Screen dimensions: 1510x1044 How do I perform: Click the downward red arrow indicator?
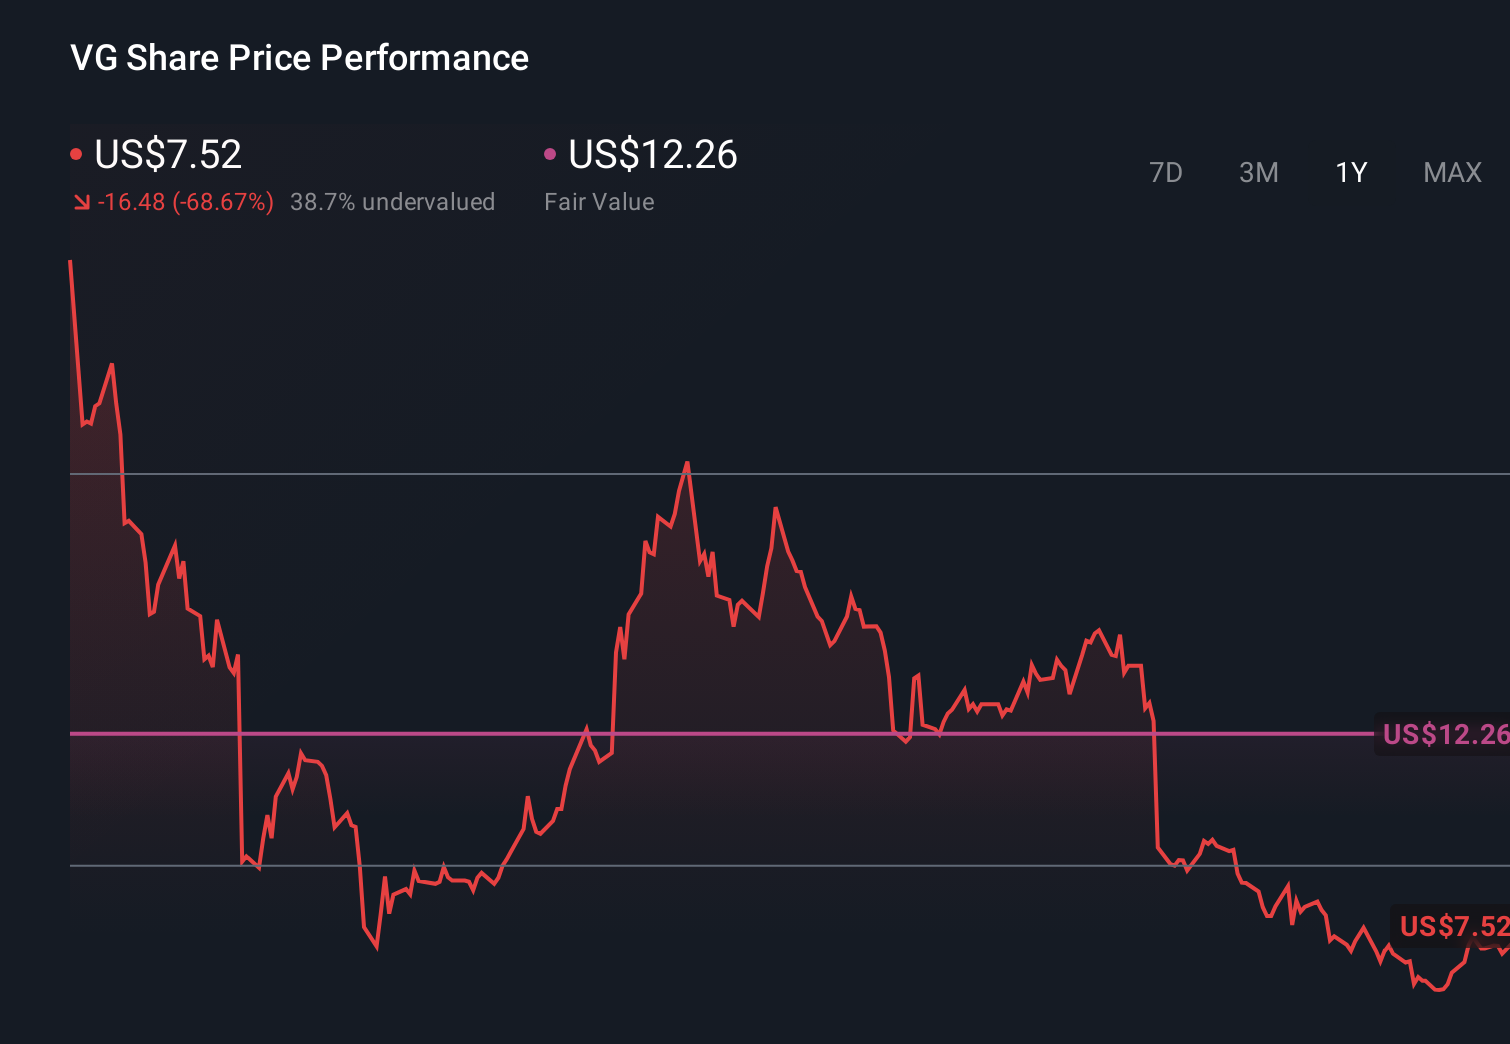pos(82,201)
